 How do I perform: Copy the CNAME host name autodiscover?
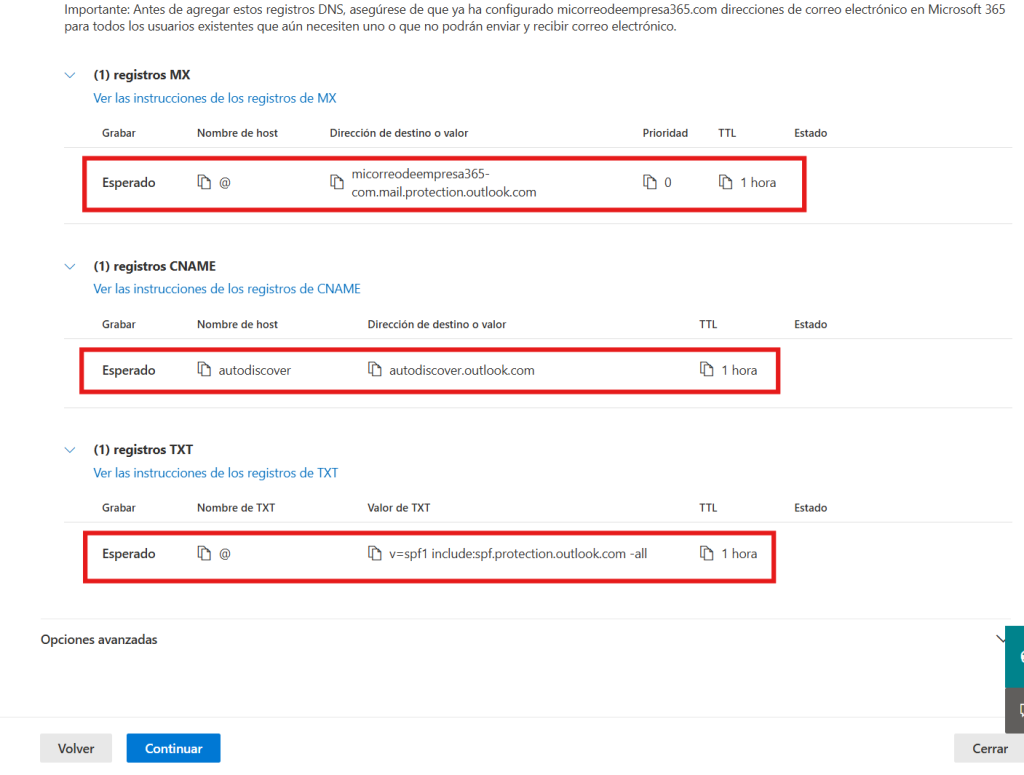pyautogui.click(x=204, y=370)
